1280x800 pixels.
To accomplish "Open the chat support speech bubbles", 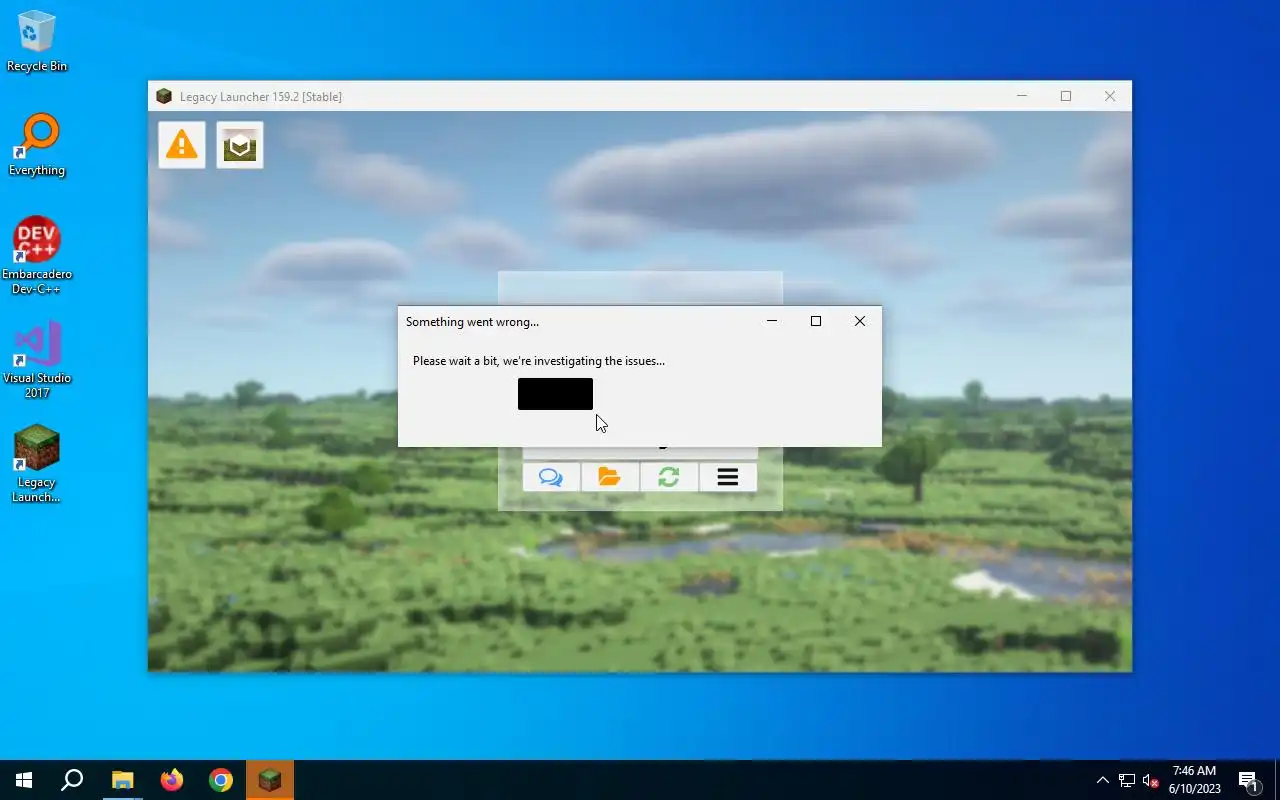I will pos(551,477).
